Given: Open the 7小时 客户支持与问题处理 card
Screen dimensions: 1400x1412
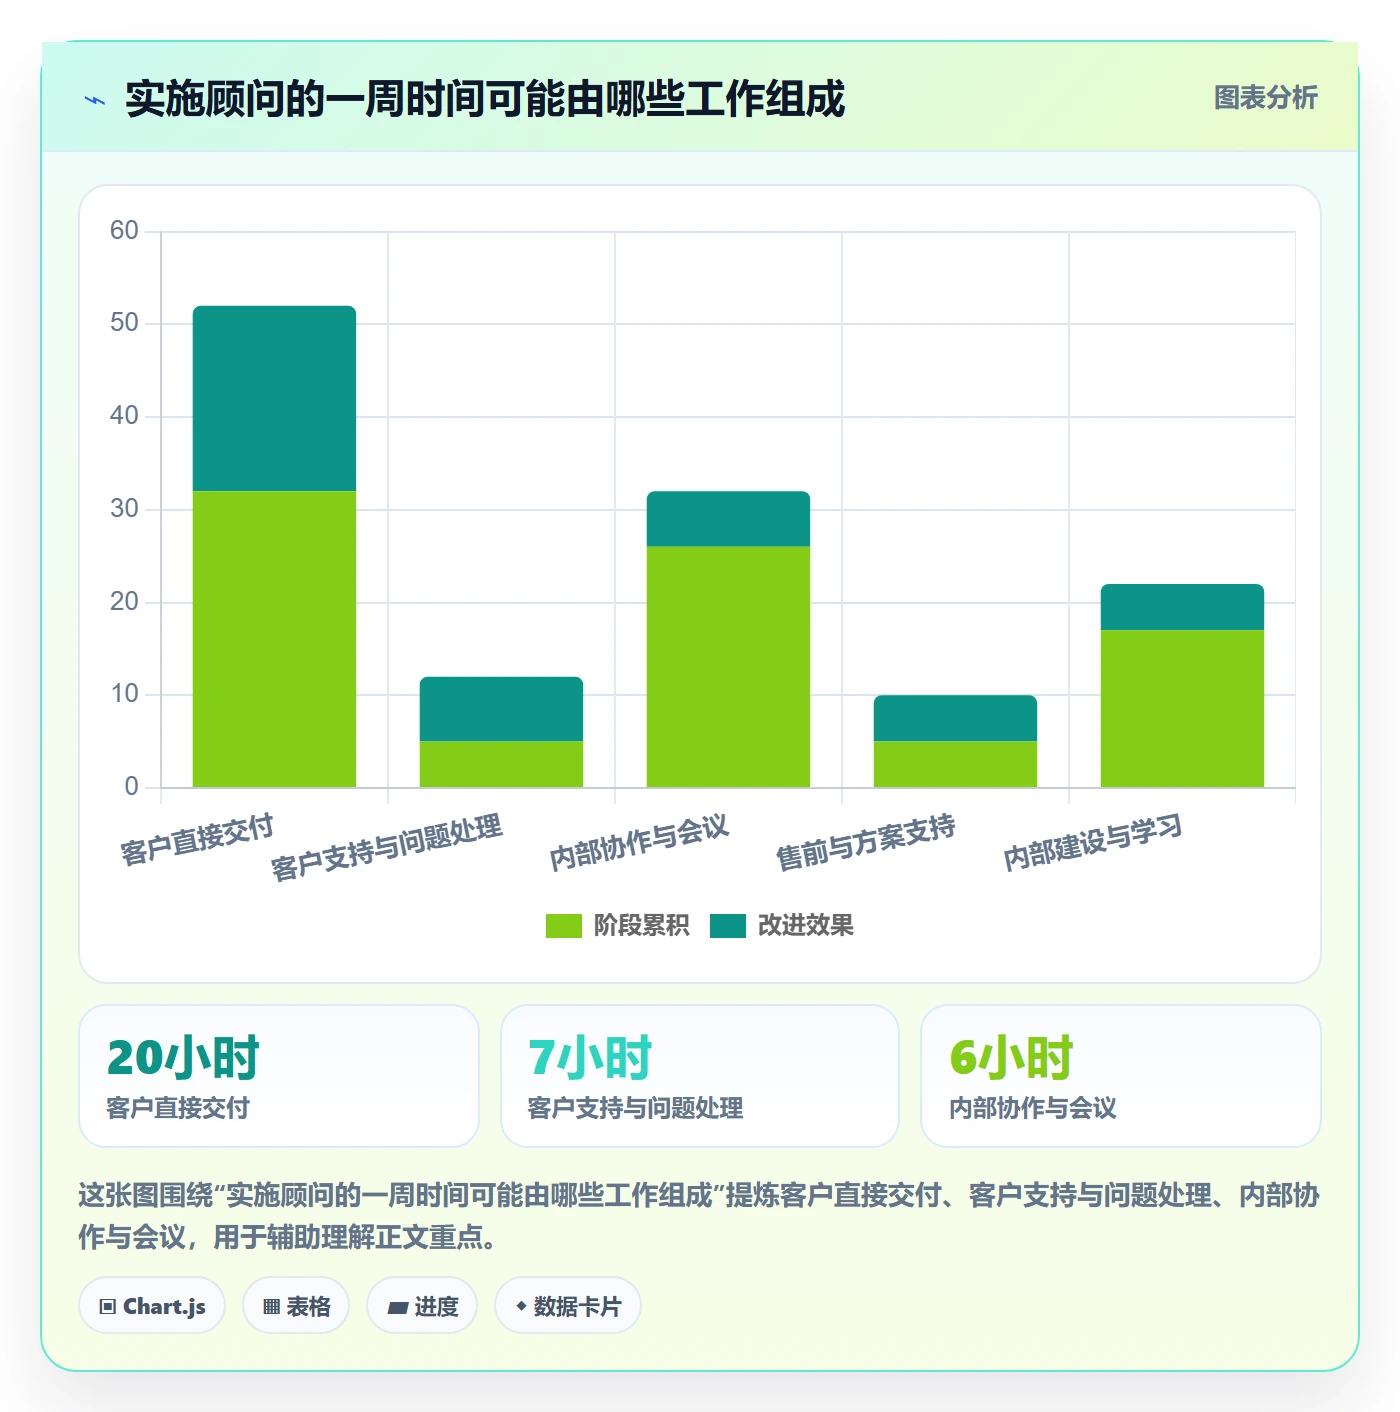Looking at the screenshot, I should [x=700, y=1076].
